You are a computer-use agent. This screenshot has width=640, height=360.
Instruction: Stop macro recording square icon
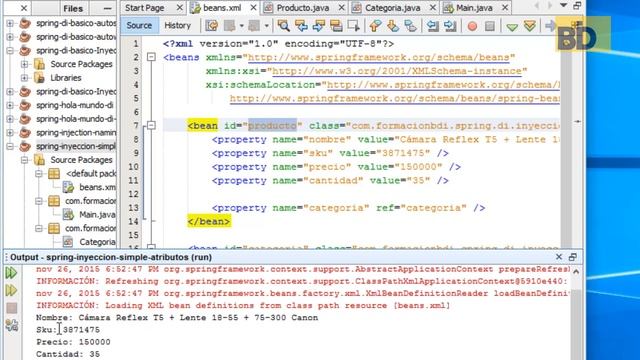coord(490,26)
